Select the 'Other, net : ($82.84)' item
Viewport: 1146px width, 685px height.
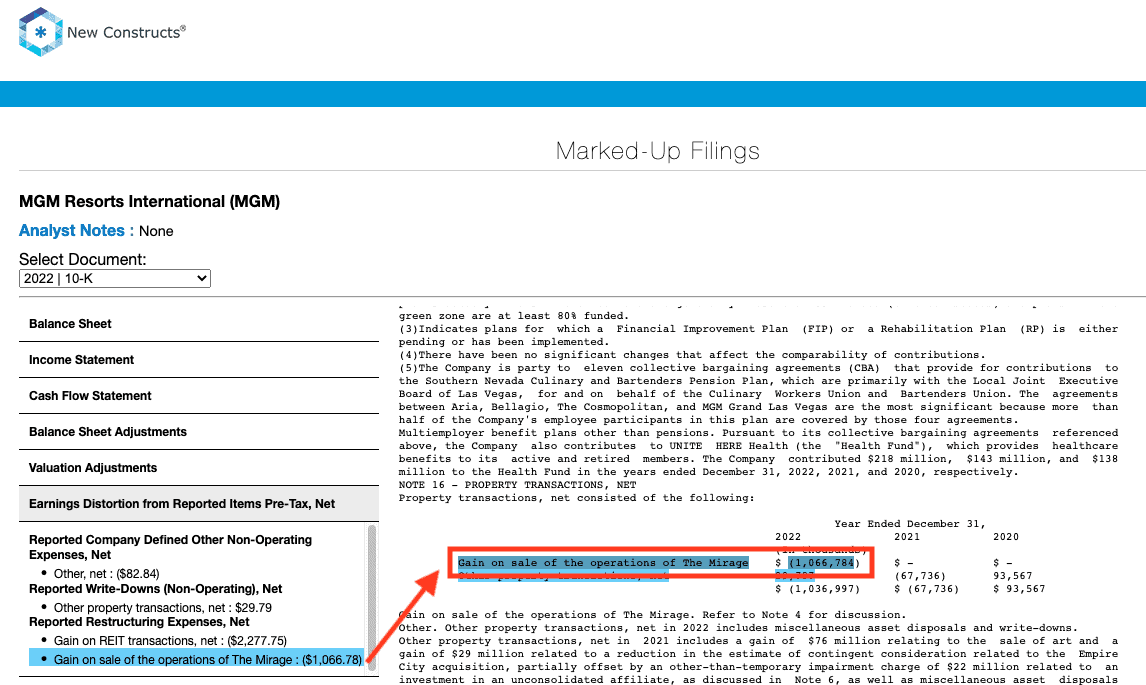[107, 574]
